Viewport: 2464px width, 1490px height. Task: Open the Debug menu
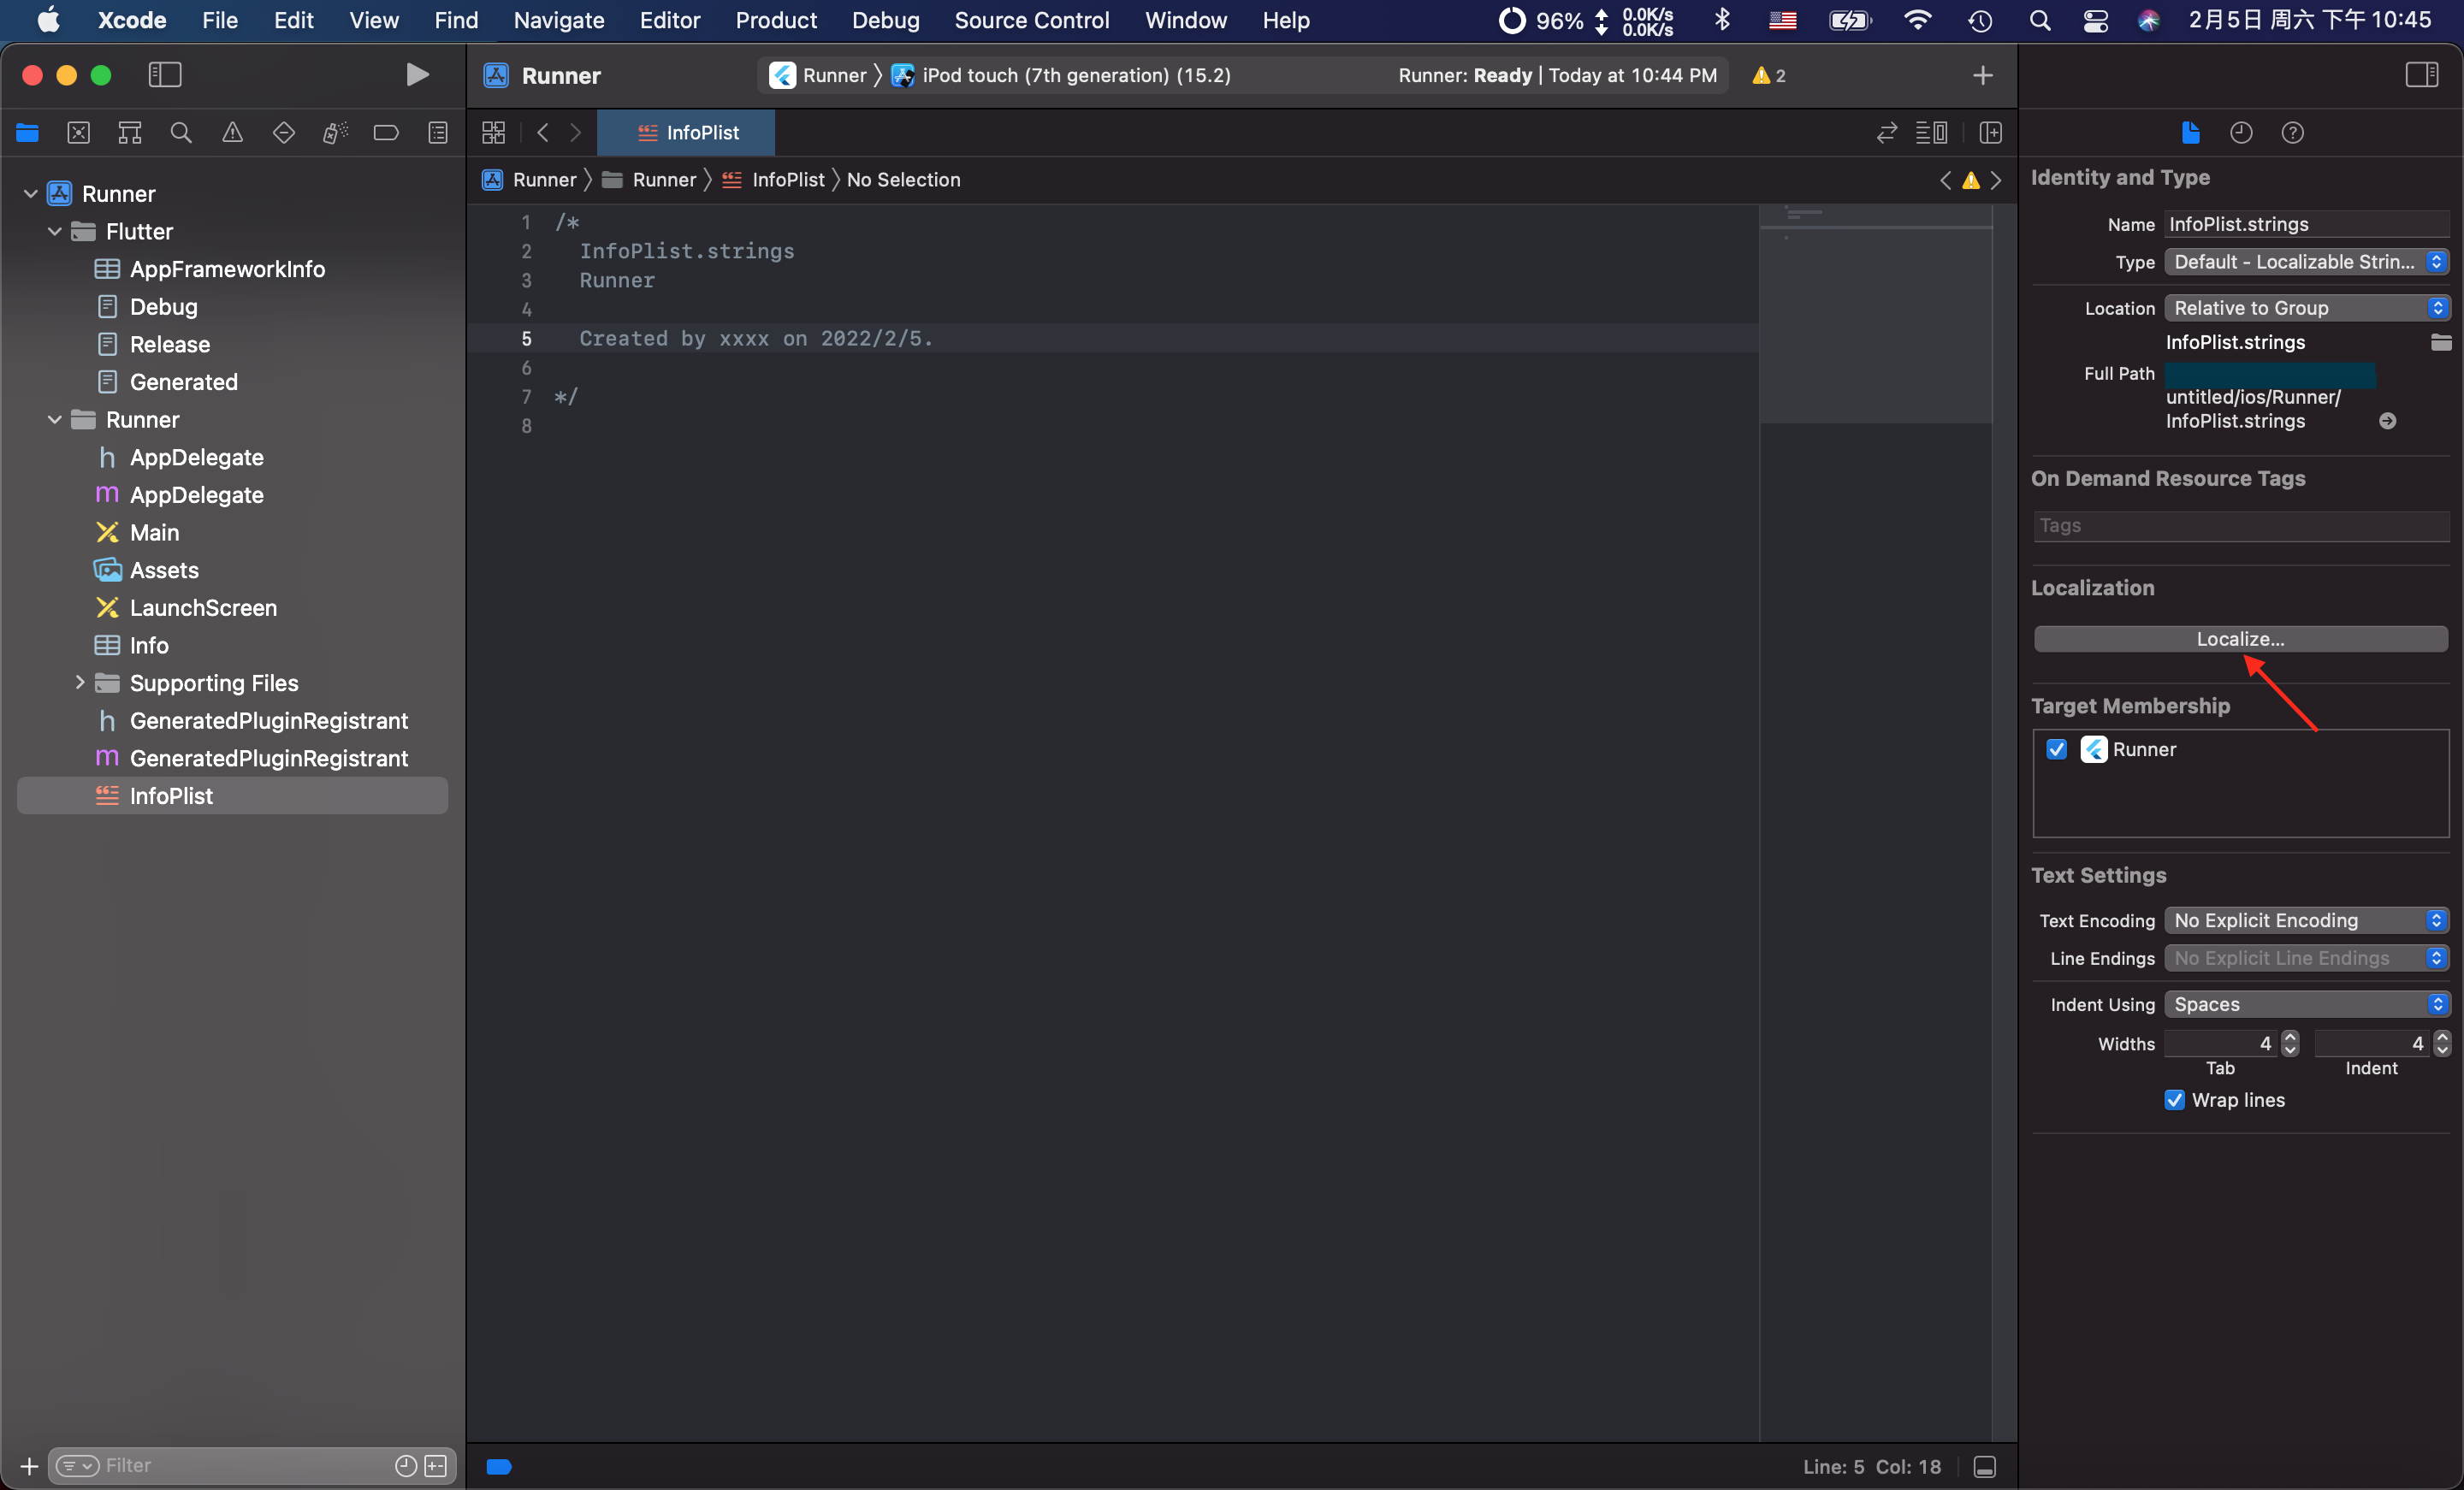885,20
